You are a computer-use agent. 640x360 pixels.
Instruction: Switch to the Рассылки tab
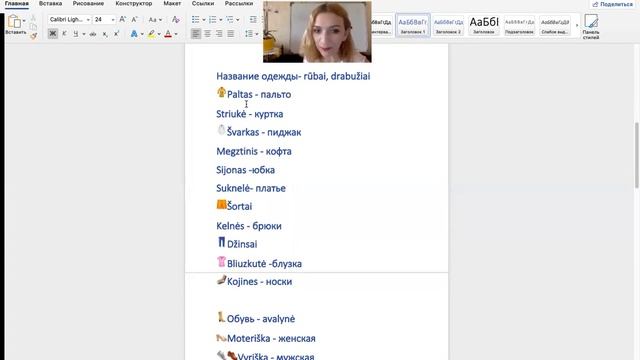pos(239,4)
